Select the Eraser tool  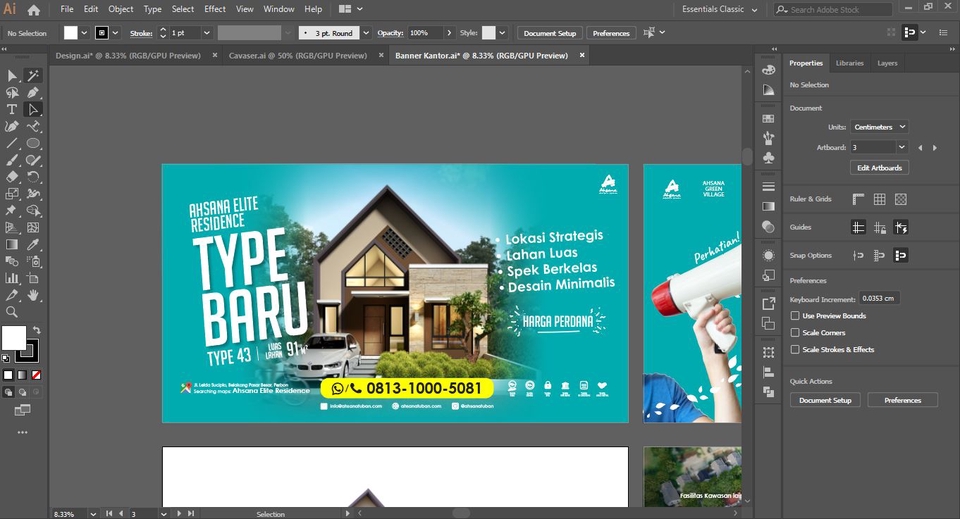[12, 177]
